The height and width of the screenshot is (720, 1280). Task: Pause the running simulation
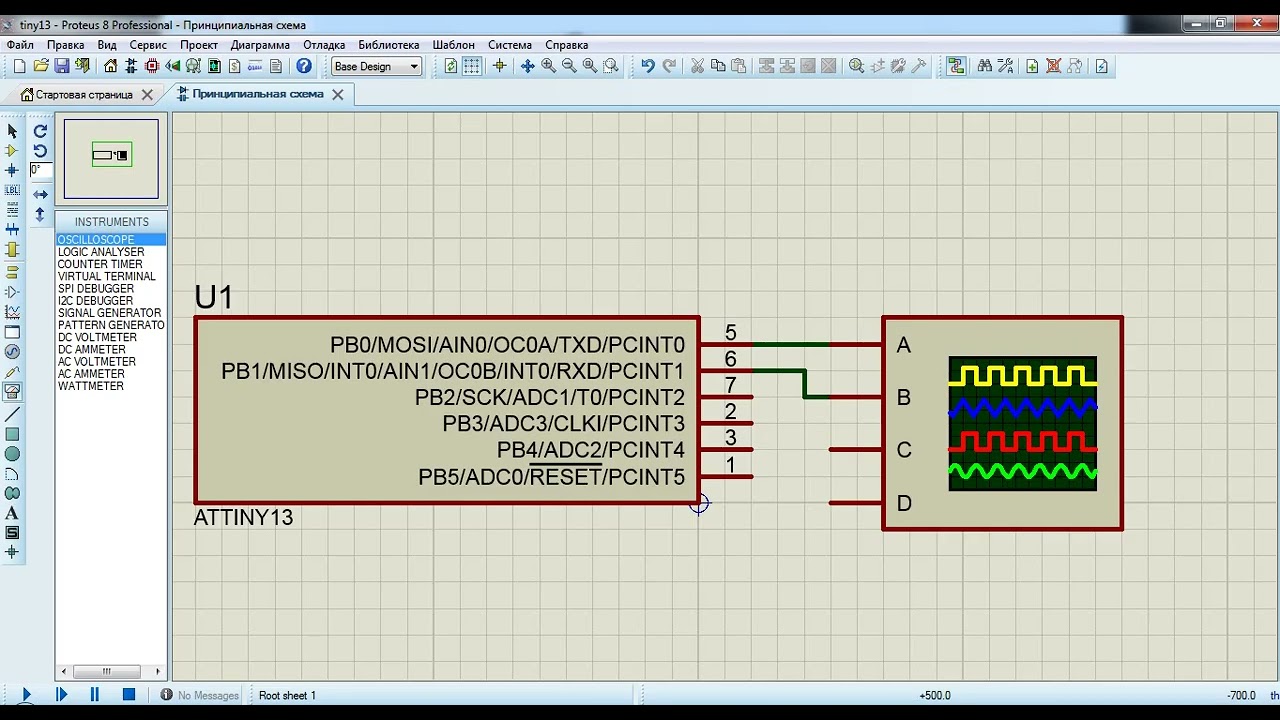point(95,694)
